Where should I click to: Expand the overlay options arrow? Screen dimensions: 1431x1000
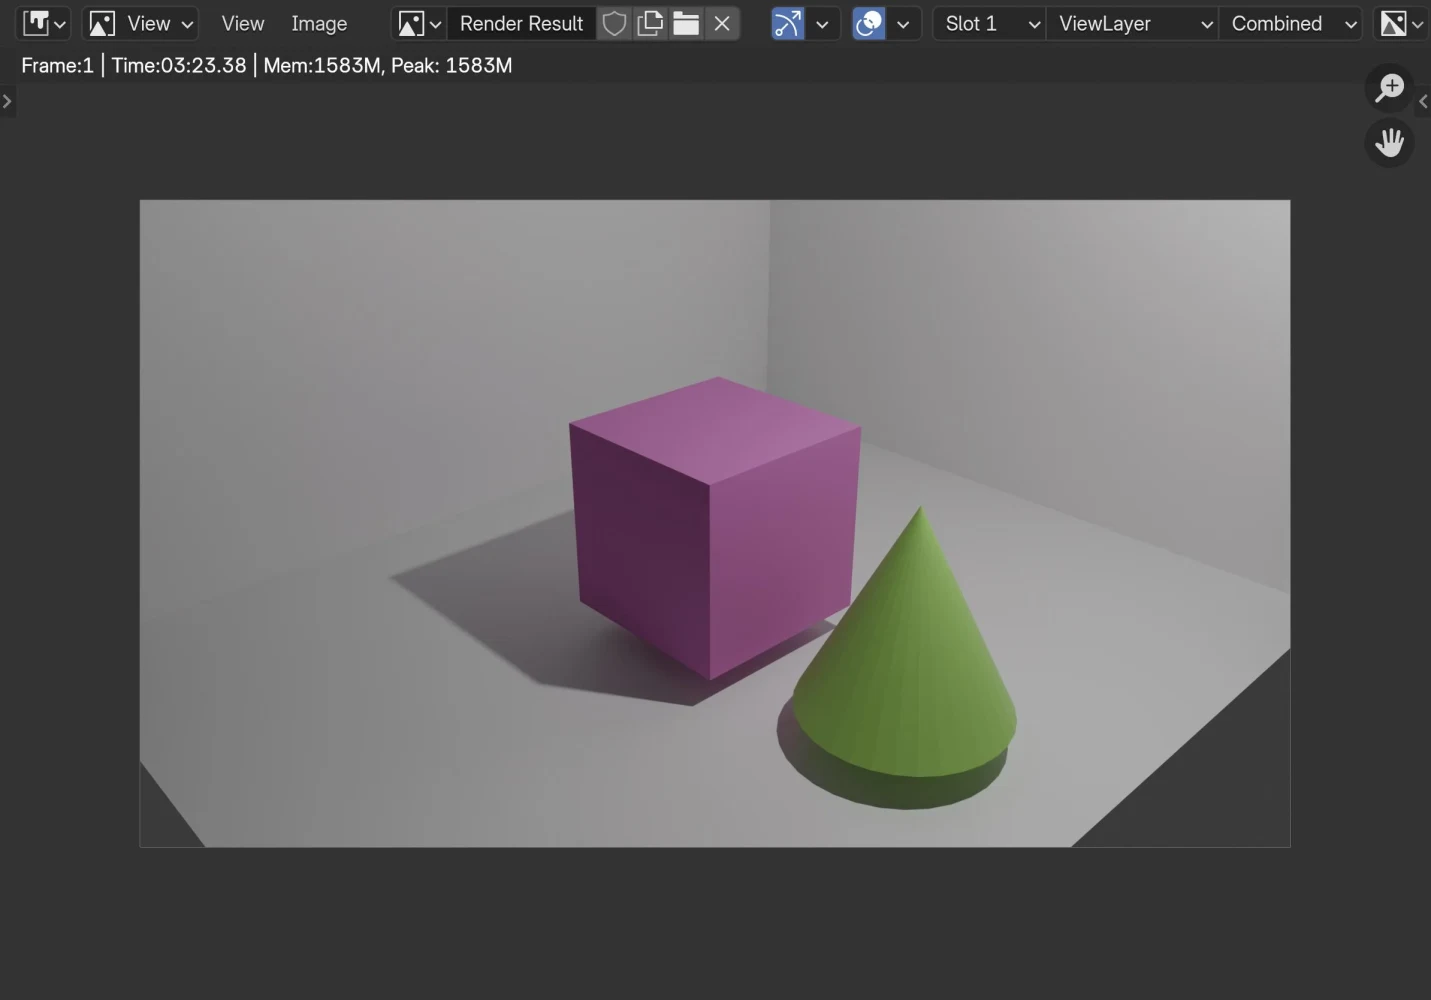click(903, 23)
